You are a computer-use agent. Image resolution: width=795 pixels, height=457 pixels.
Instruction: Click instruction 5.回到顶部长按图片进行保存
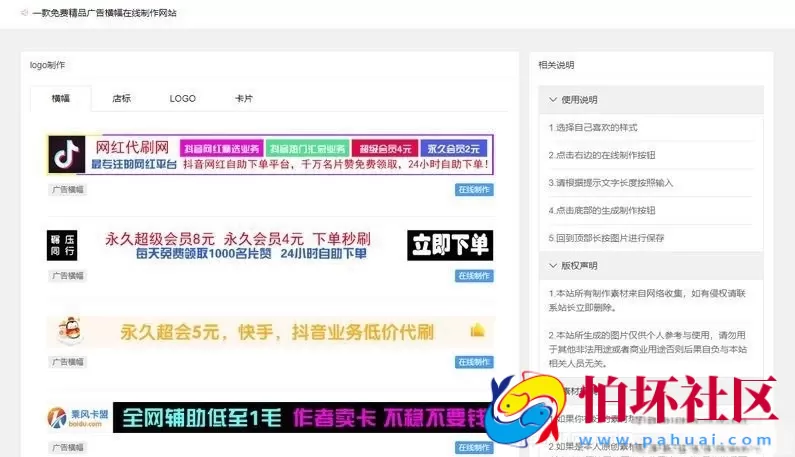[x=606, y=238]
